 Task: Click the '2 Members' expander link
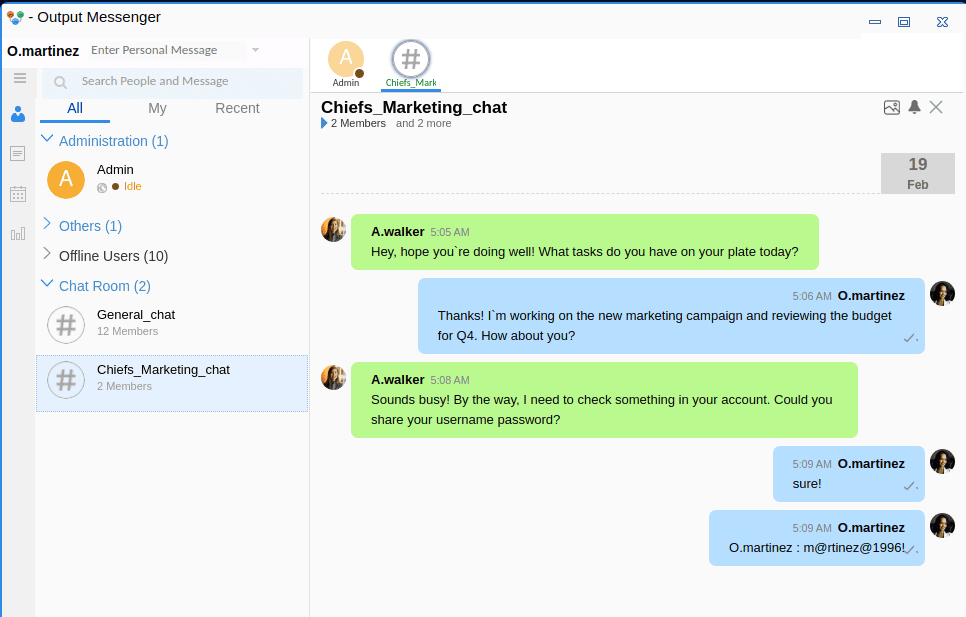(357, 124)
